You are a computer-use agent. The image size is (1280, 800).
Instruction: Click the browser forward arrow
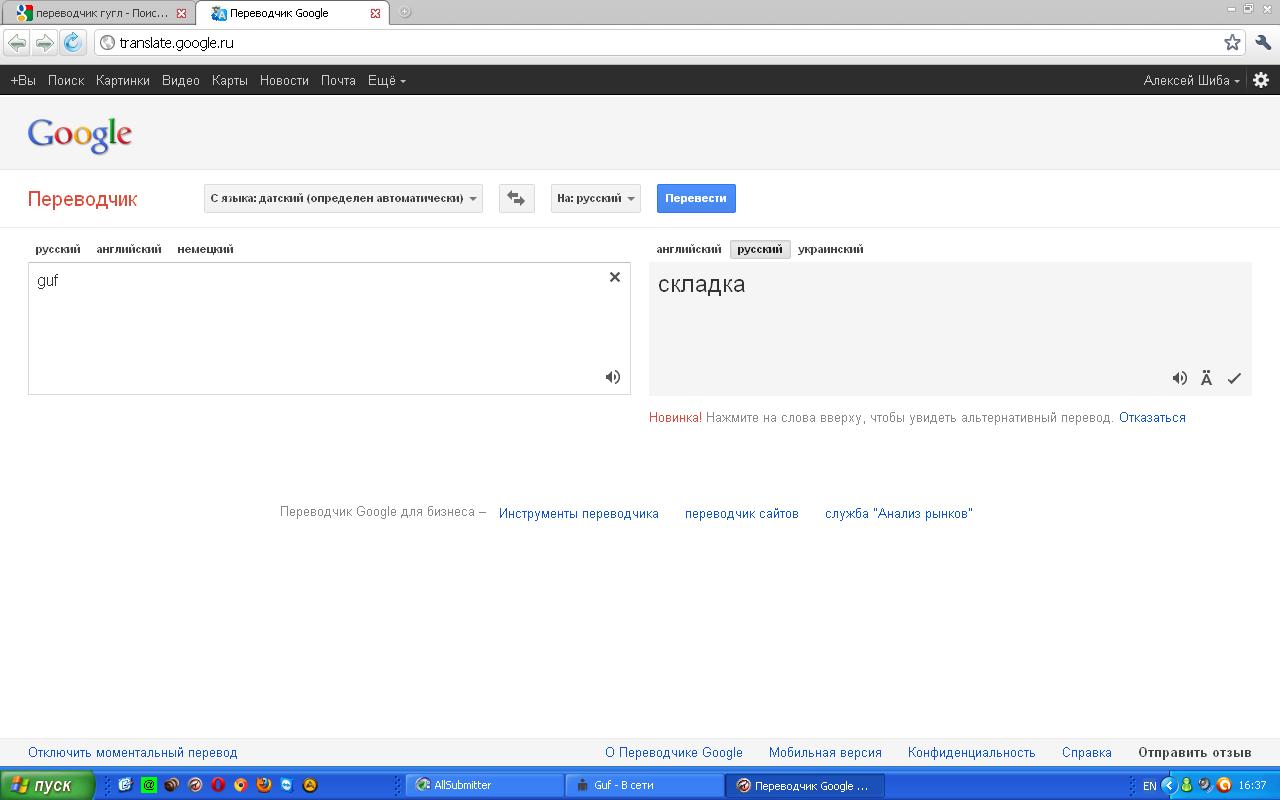(x=44, y=42)
